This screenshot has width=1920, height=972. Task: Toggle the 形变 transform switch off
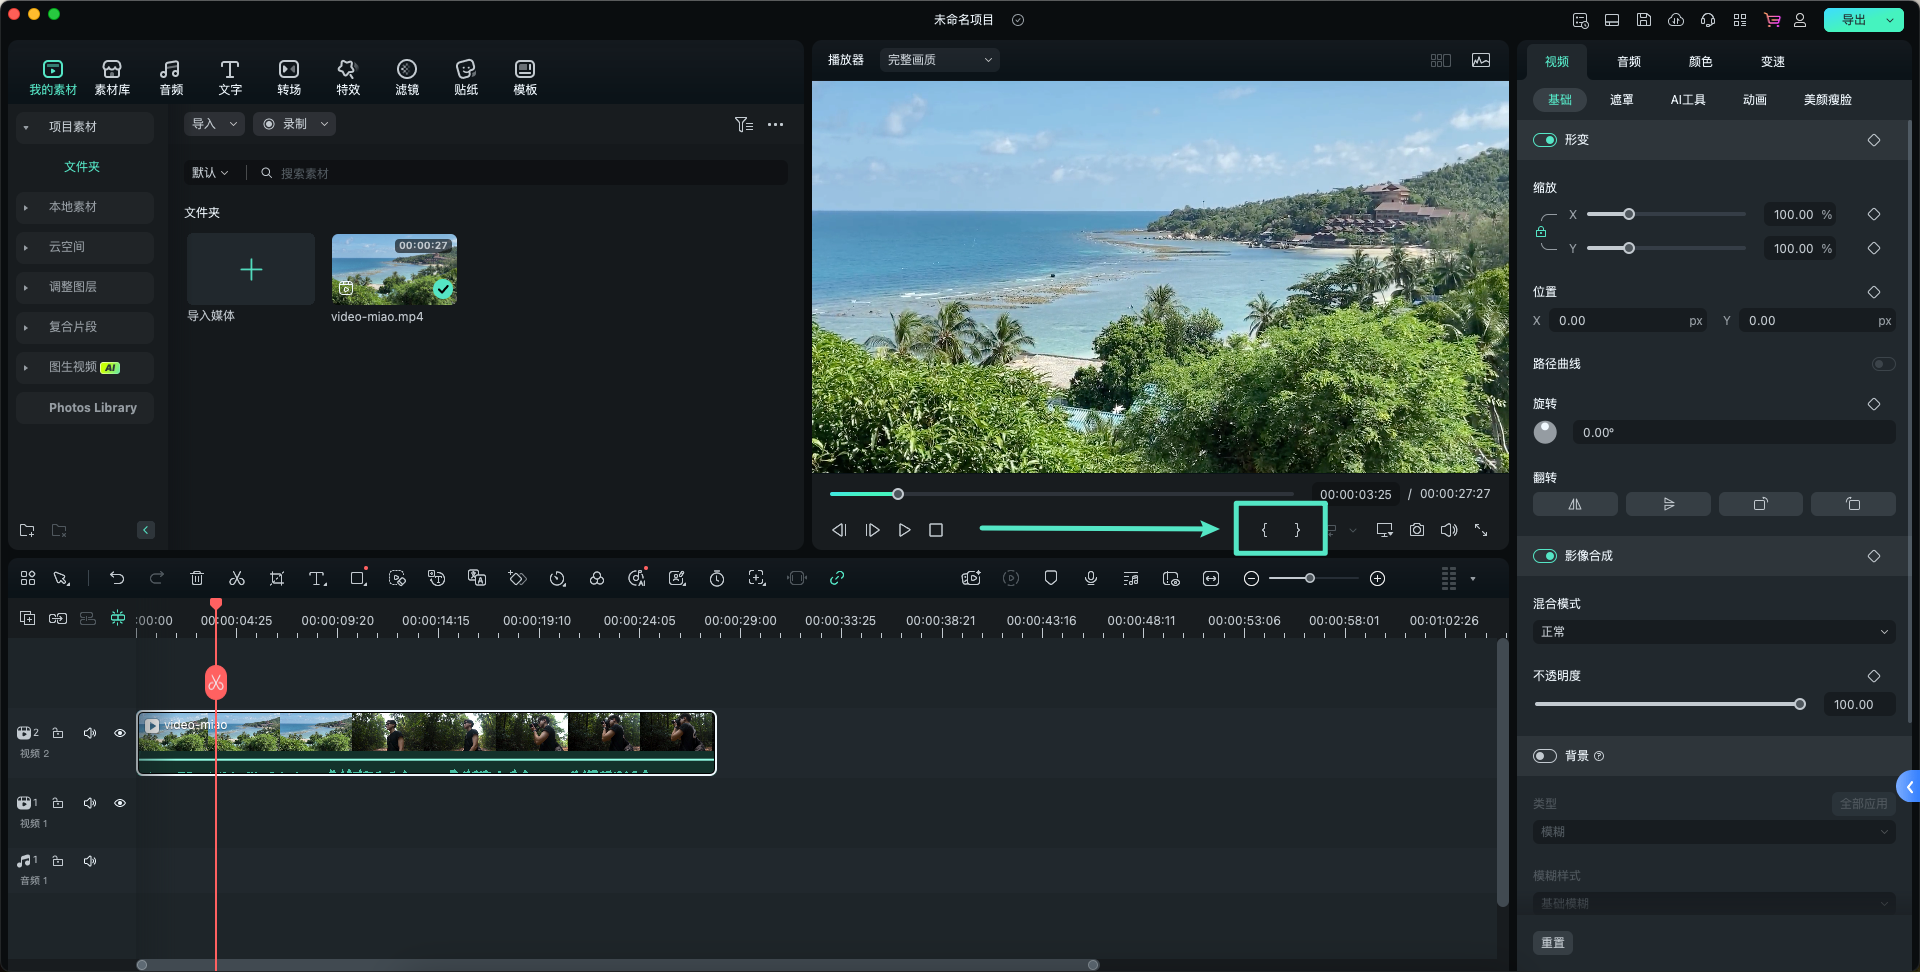point(1545,140)
